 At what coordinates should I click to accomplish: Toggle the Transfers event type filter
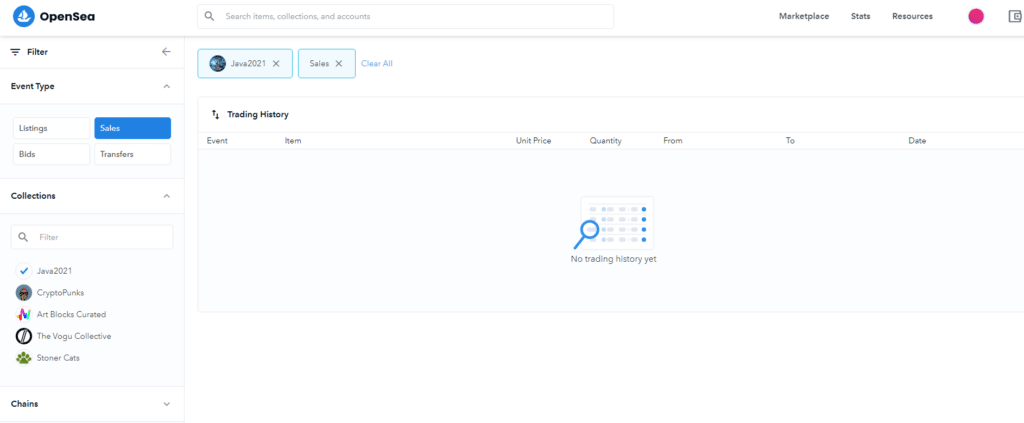pos(132,154)
